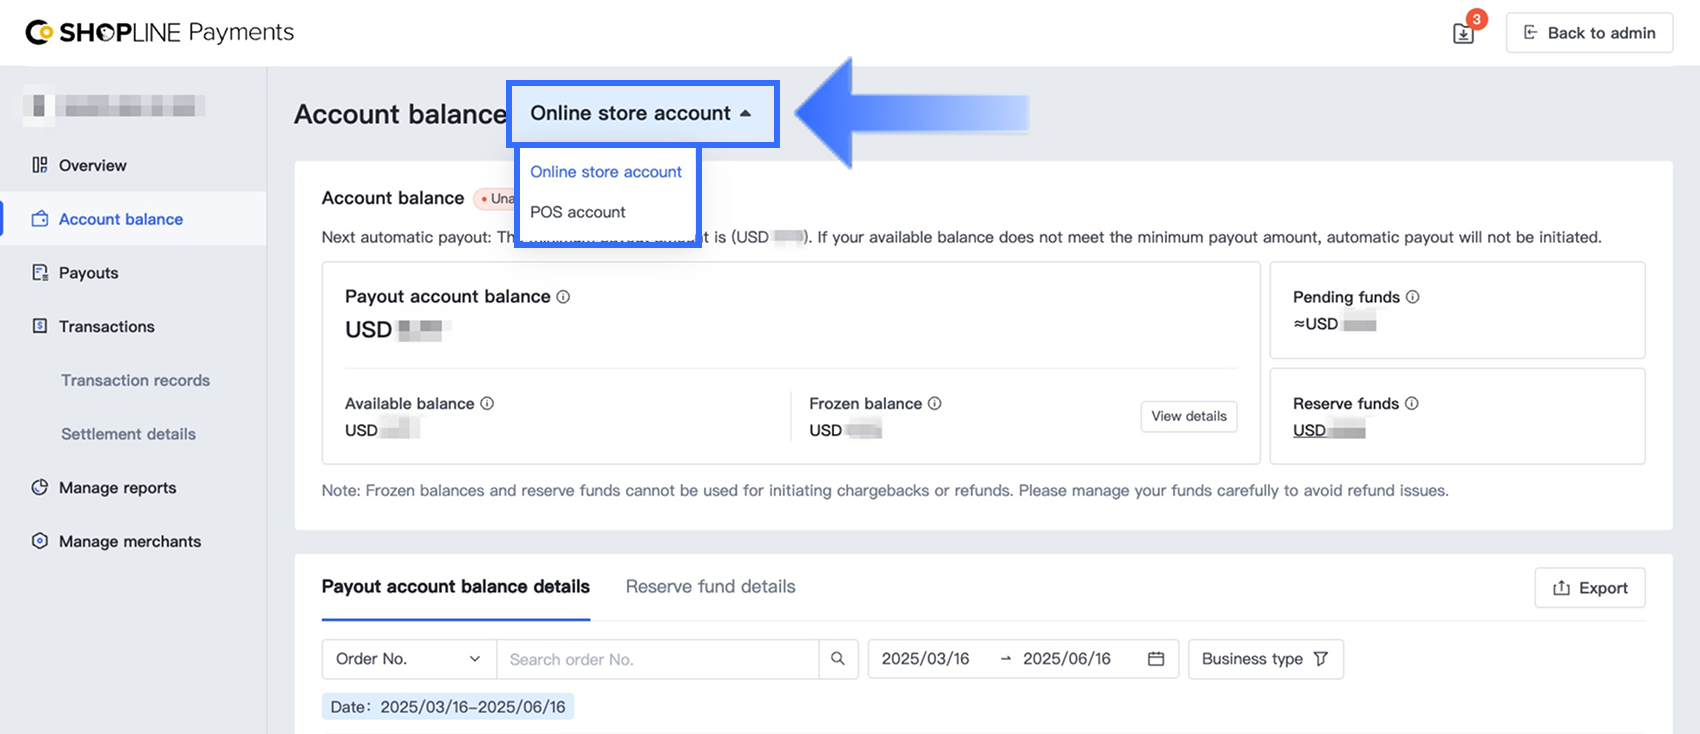Collapse the Online store account dropdown

[642, 114]
